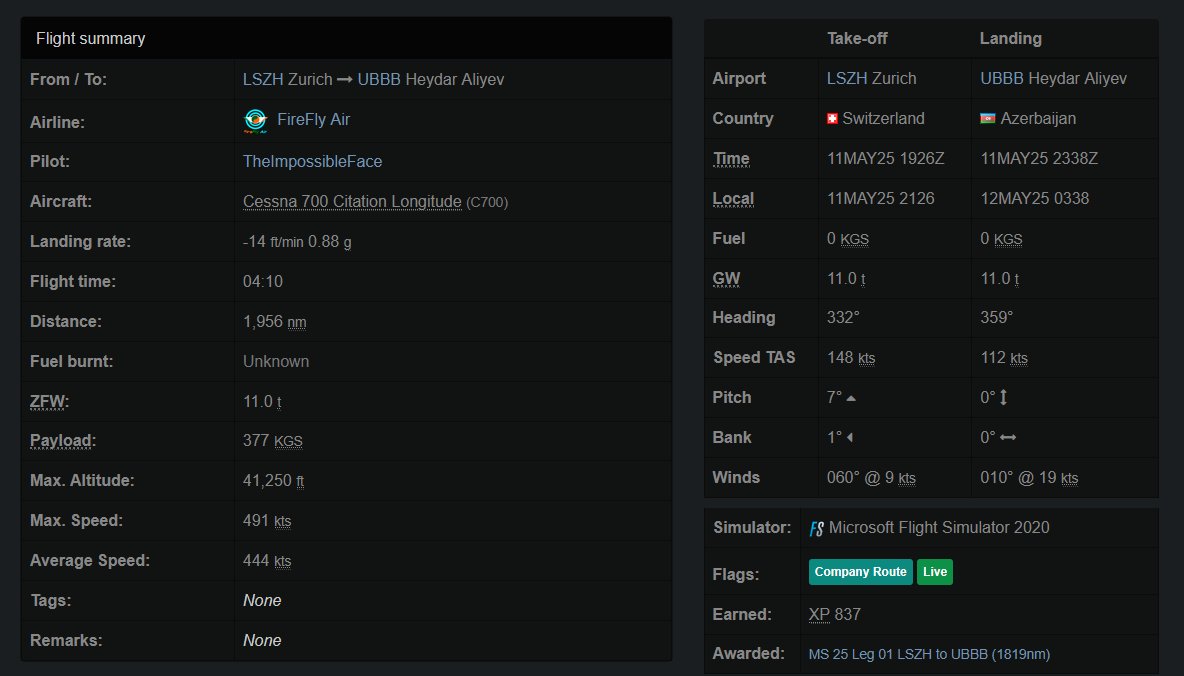
Task: Click LSZH Zurich in the take-off column
Action: pyautogui.click(x=871, y=78)
